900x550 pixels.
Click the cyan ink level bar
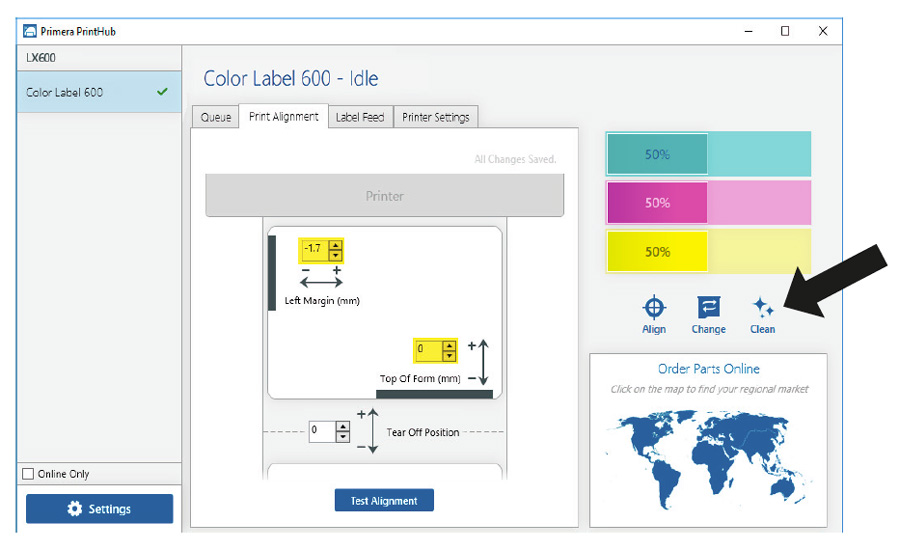708,154
